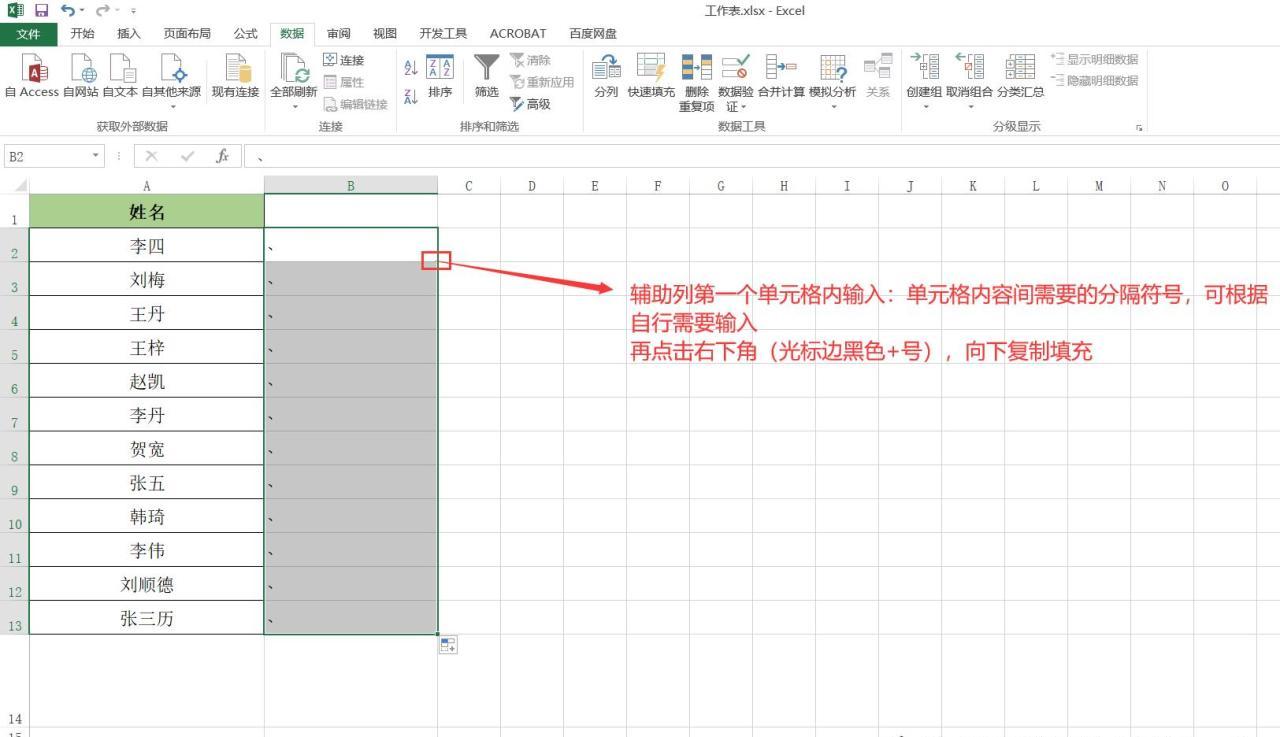
Task: Click the 连接 connections button
Action: point(344,60)
